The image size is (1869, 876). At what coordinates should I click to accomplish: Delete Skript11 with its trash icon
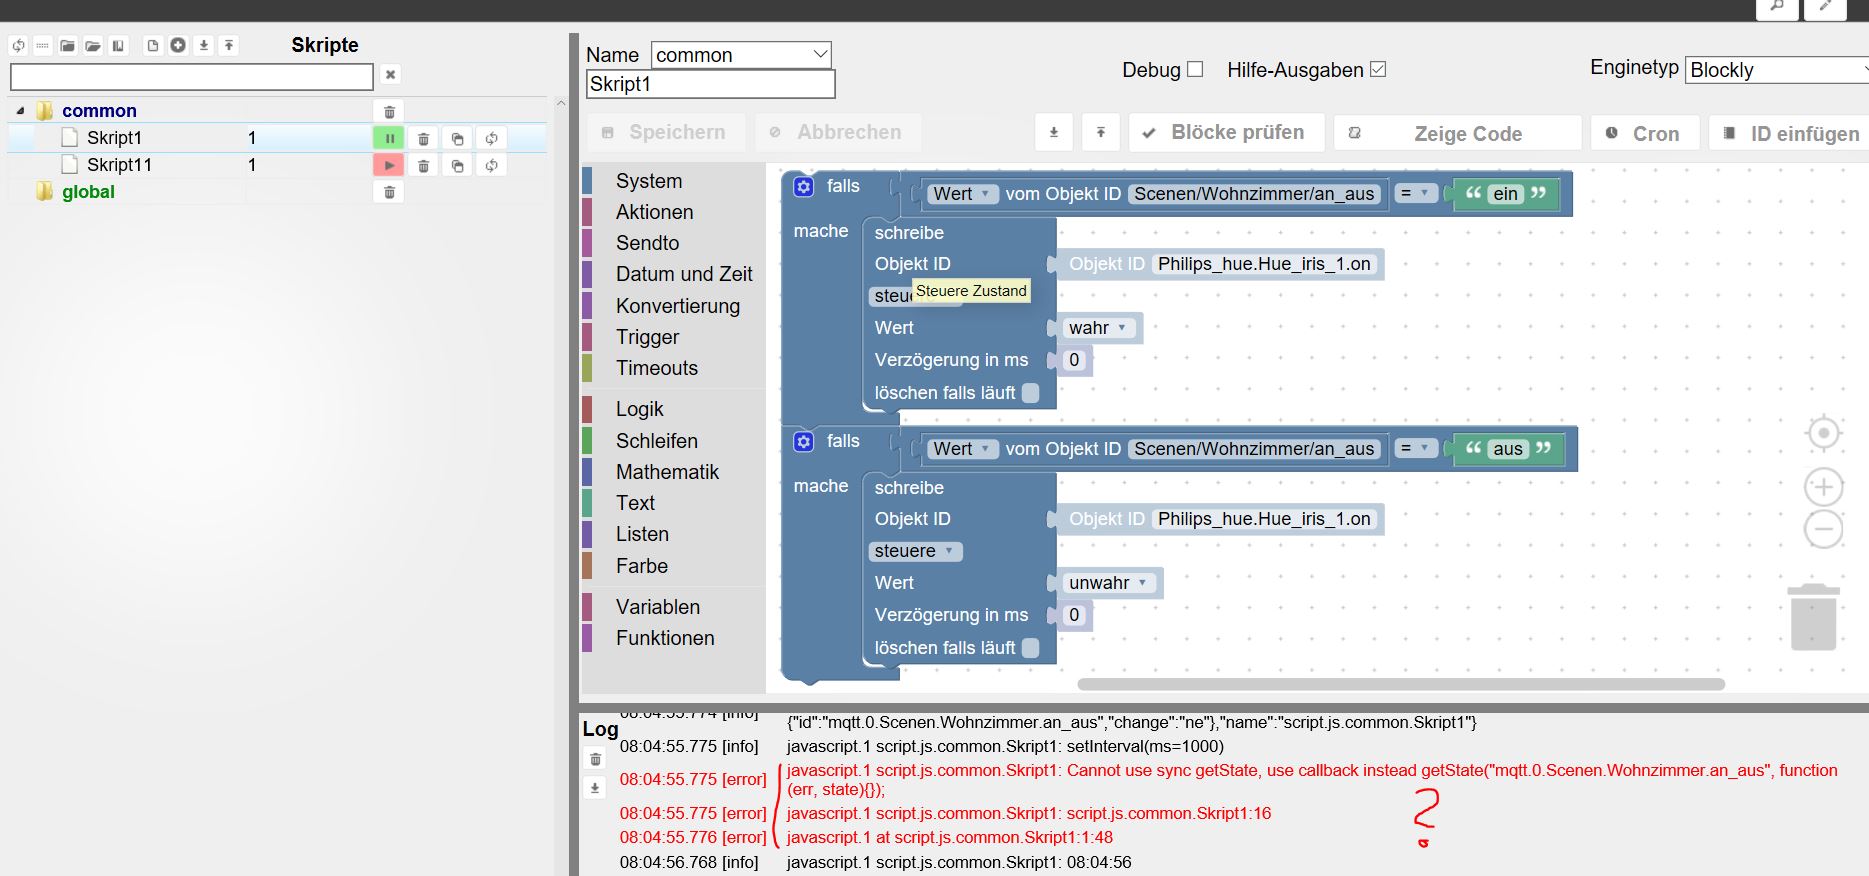point(423,166)
